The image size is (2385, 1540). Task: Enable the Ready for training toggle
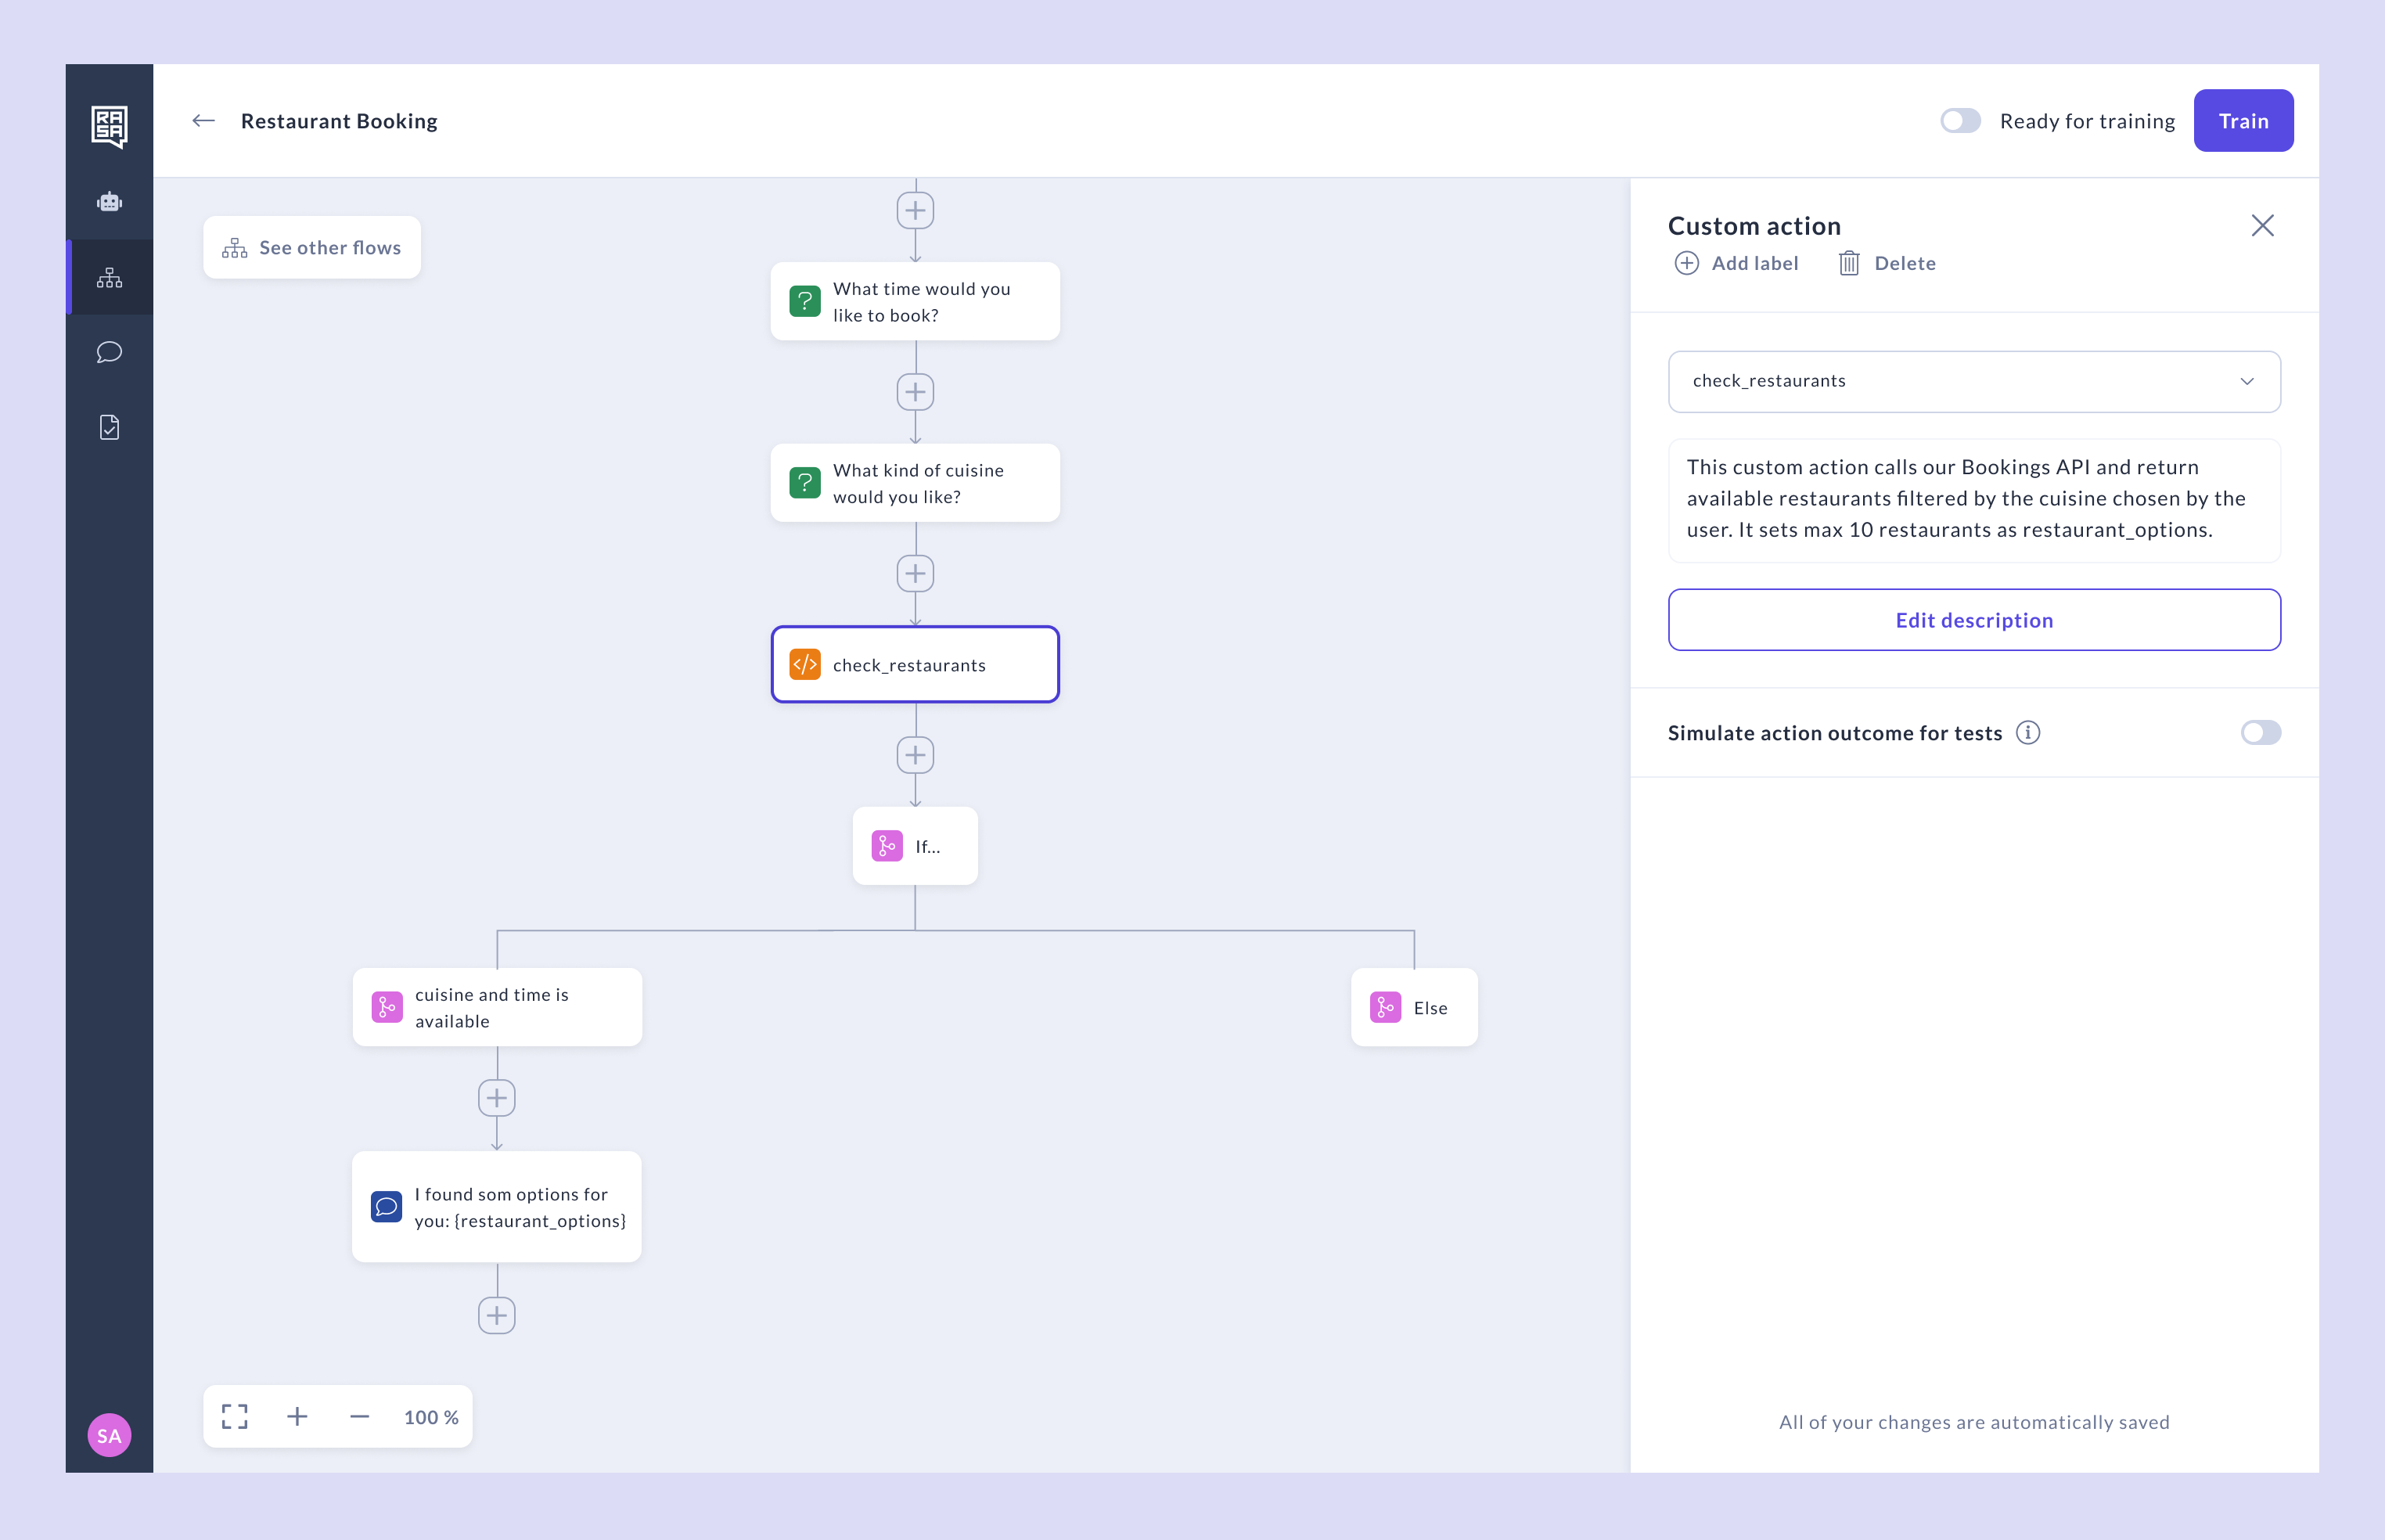1960,120
